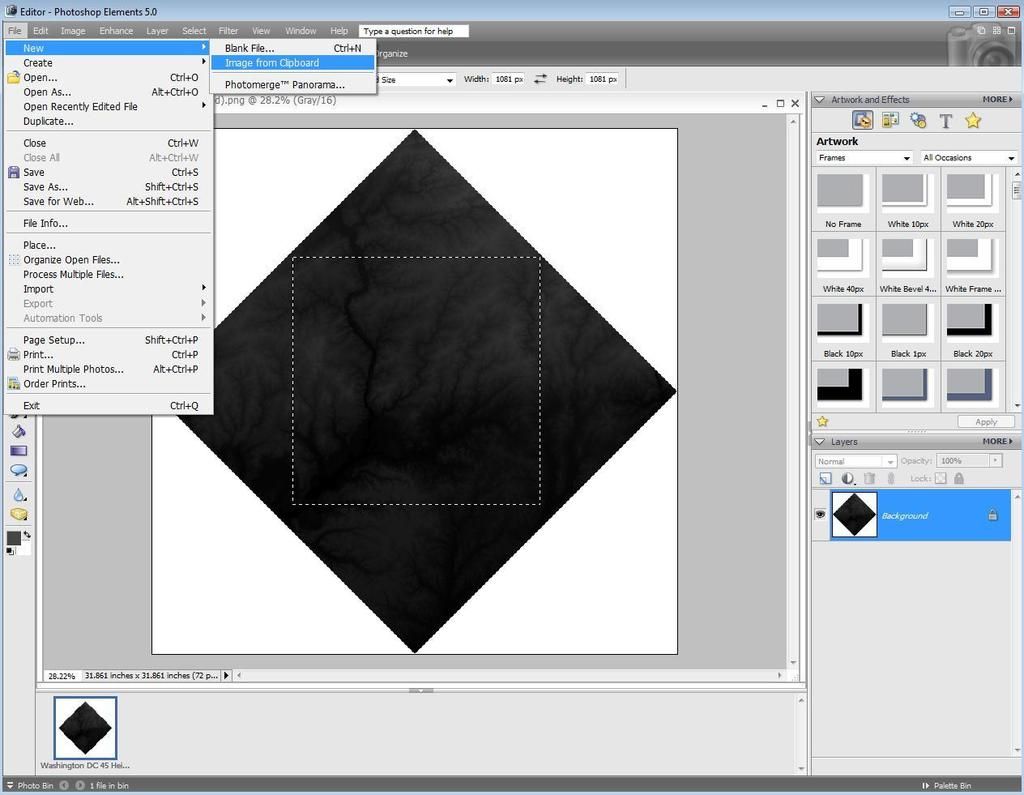Choose Image from Clipboard in submenu
The height and width of the screenshot is (795, 1024).
(272, 63)
